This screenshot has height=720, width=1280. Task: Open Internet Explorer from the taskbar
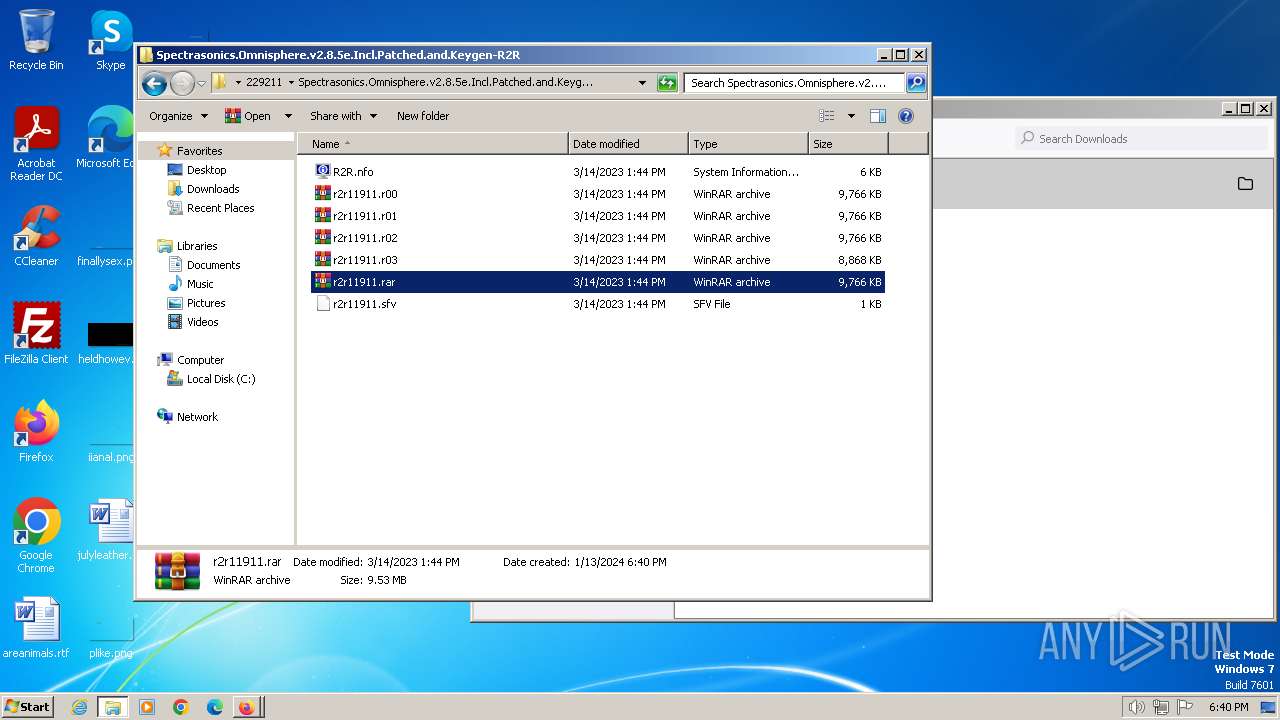click(79, 707)
